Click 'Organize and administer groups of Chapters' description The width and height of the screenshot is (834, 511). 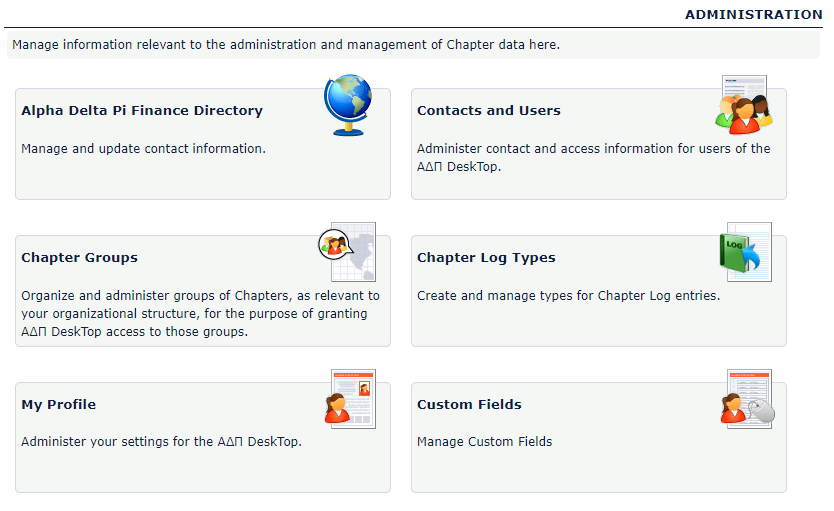pos(201,314)
